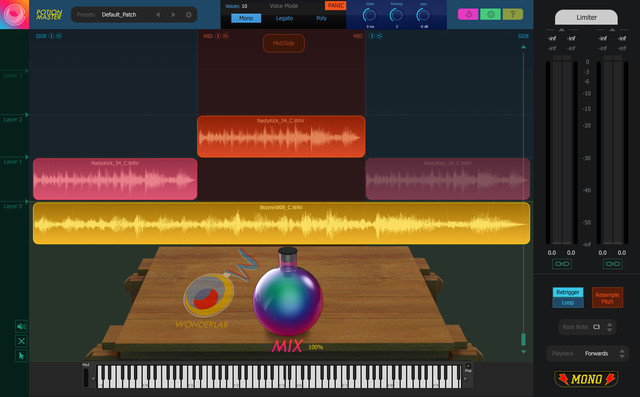Click the Glide knob
The height and width of the screenshot is (397, 640).
(369, 15)
